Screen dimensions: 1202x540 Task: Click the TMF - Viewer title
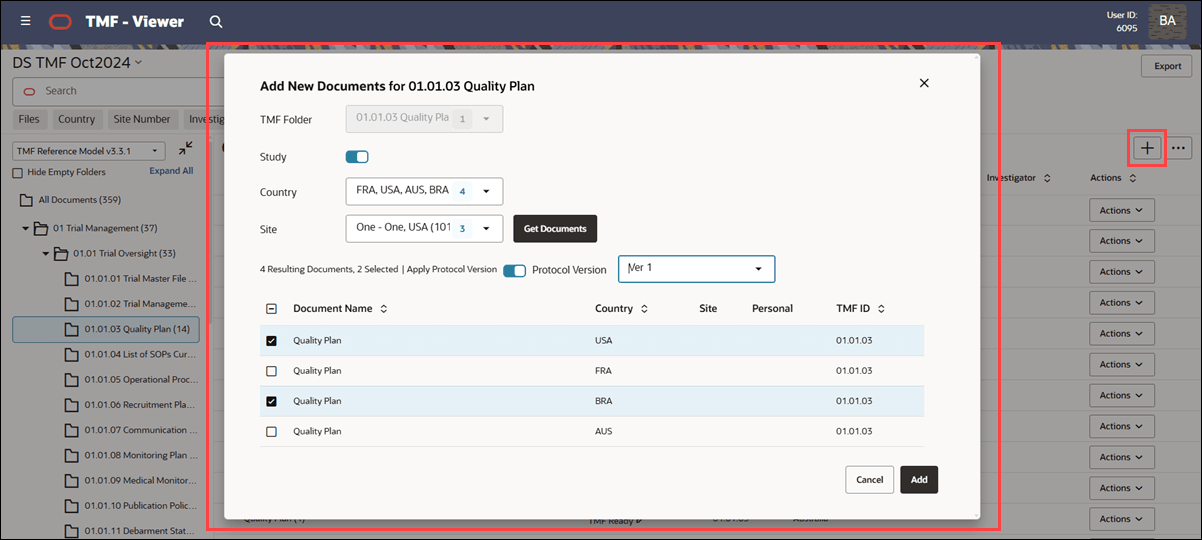pos(135,21)
